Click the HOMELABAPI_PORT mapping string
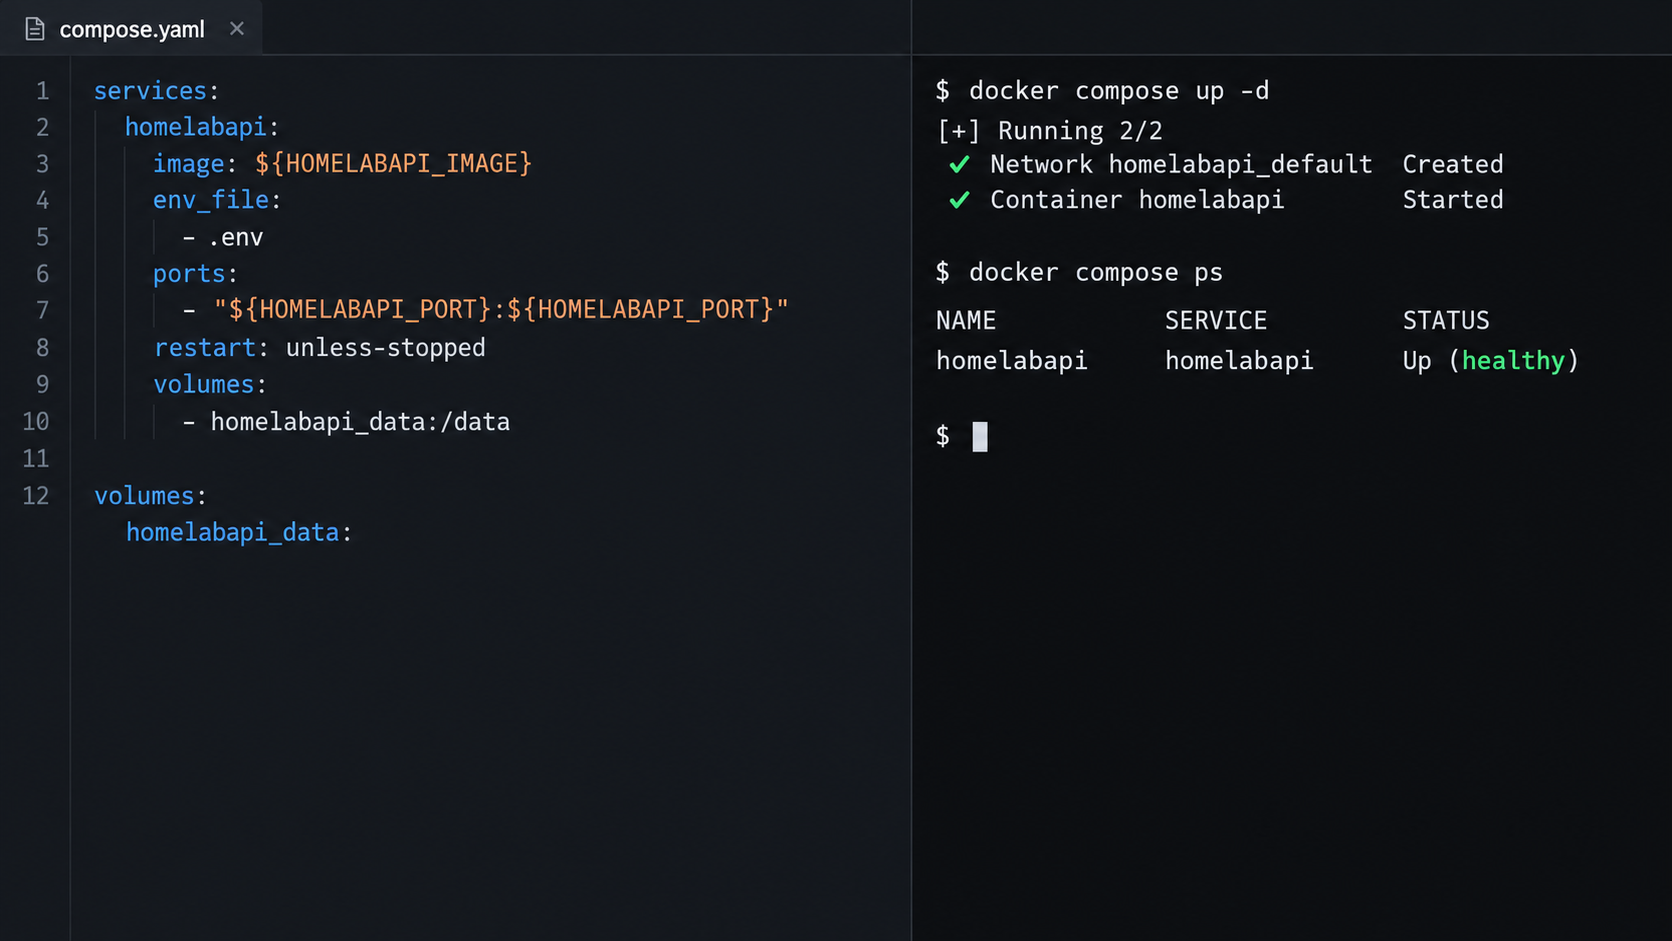1672x941 pixels. (501, 310)
